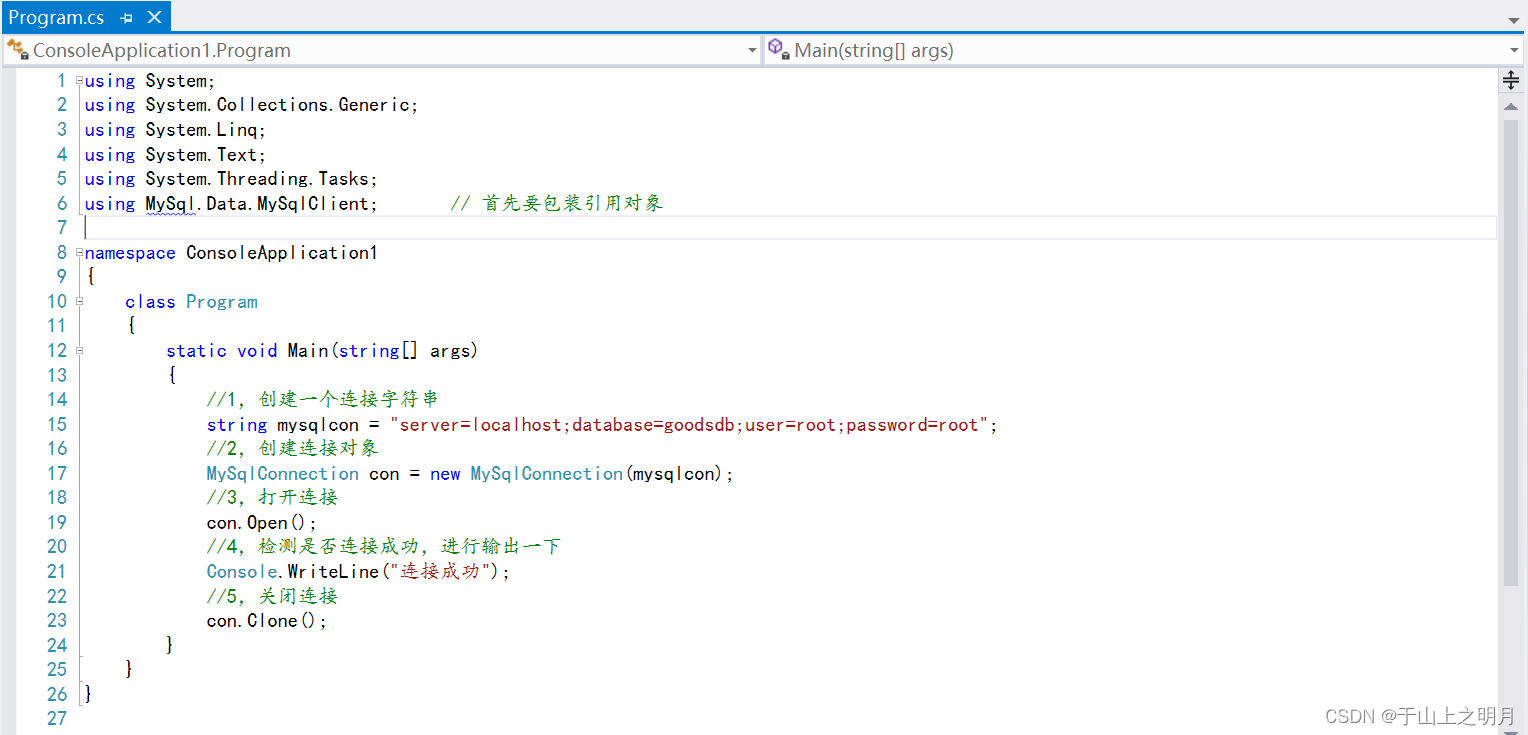Click 'con.Open();' on line 19
The image size is (1528, 735).
(262, 523)
